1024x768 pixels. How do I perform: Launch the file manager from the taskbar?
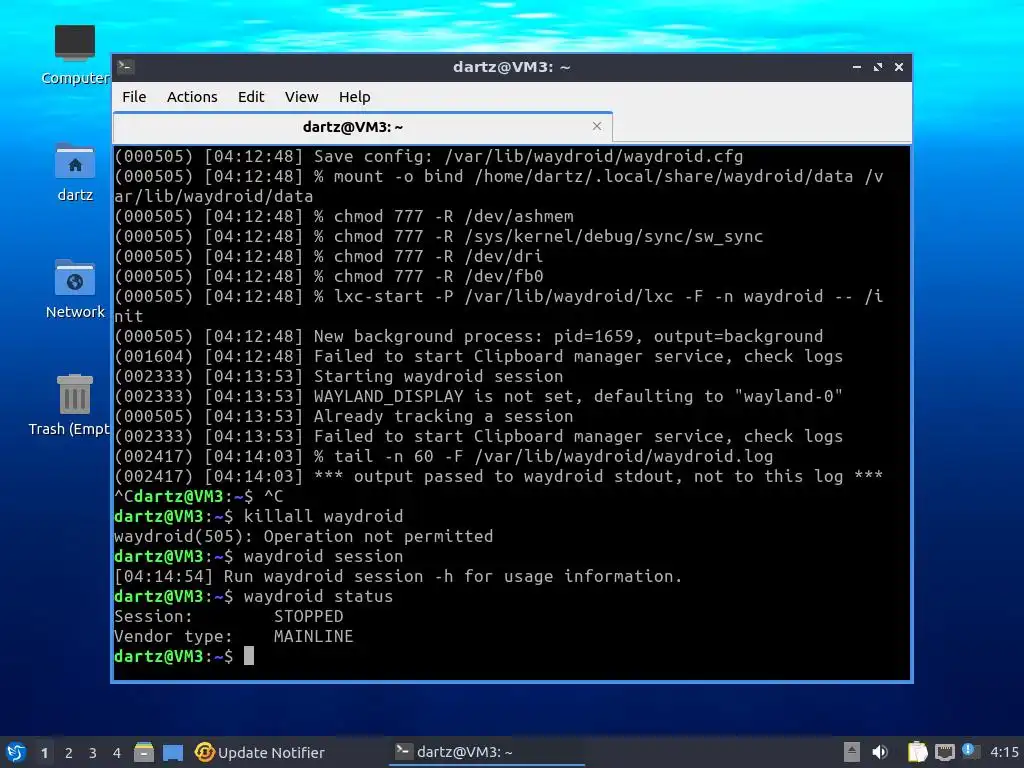pos(144,752)
